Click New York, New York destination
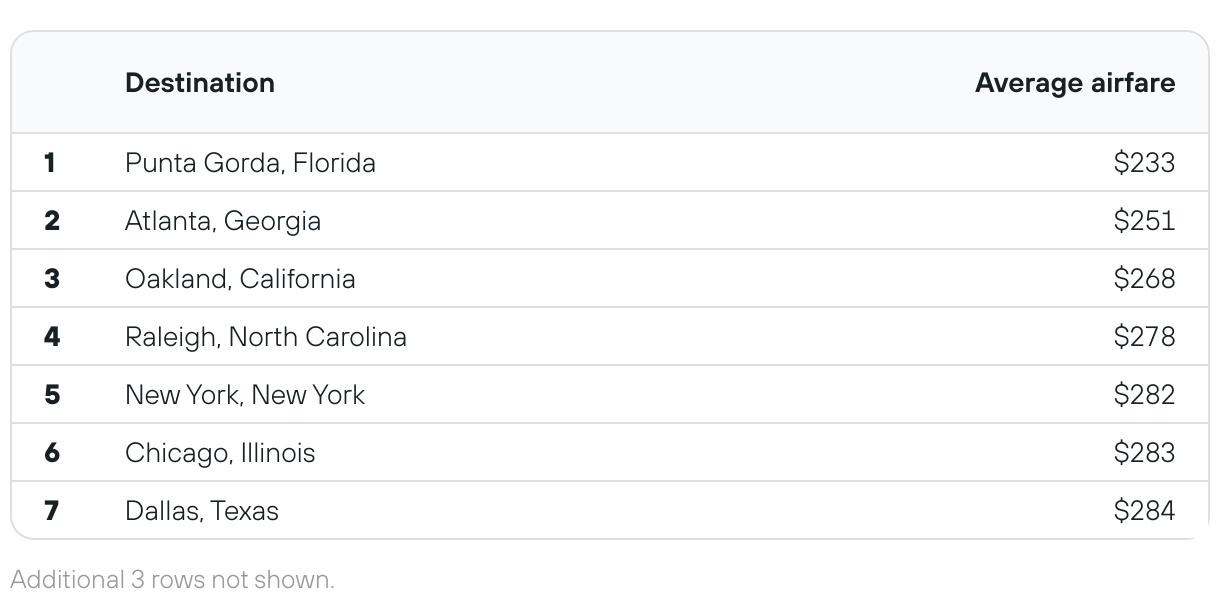The height and width of the screenshot is (606, 1220). (245, 394)
